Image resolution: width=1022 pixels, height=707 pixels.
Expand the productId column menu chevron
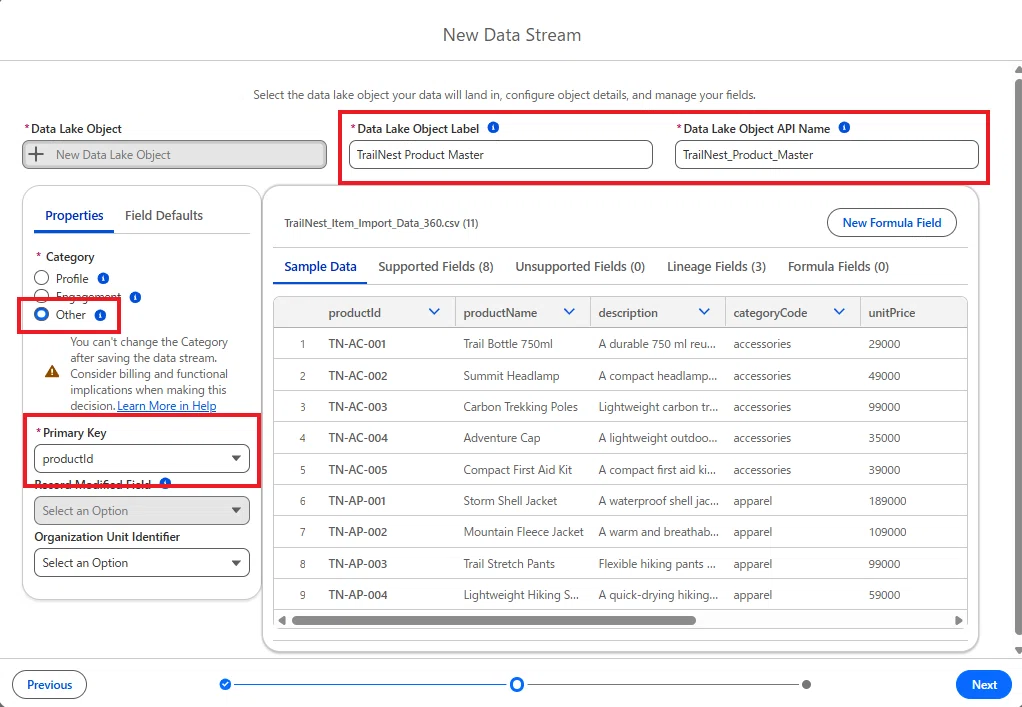(434, 312)
